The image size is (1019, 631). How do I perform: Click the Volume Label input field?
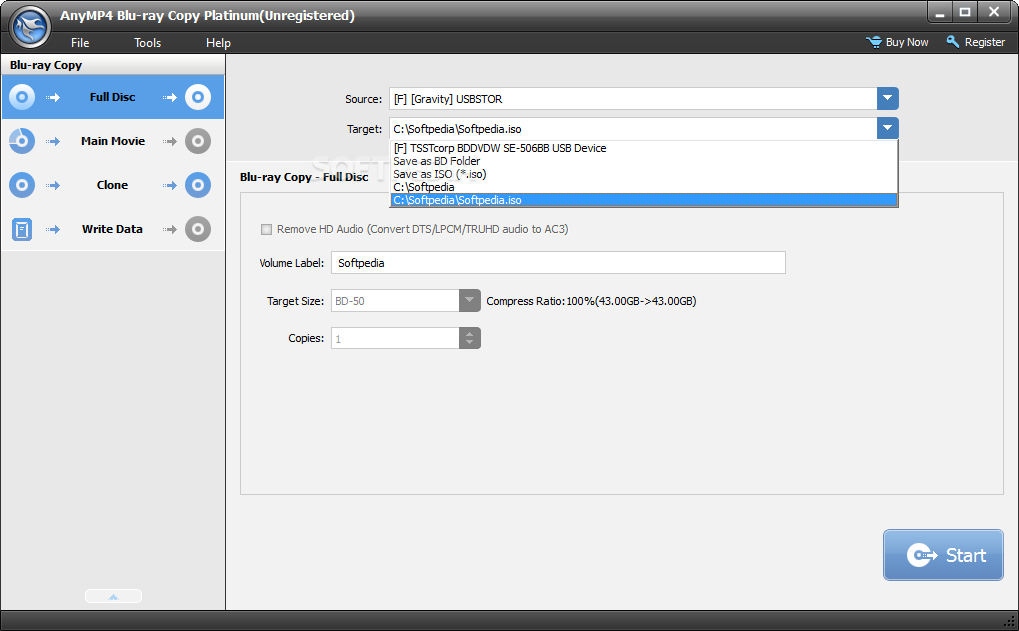558,263
